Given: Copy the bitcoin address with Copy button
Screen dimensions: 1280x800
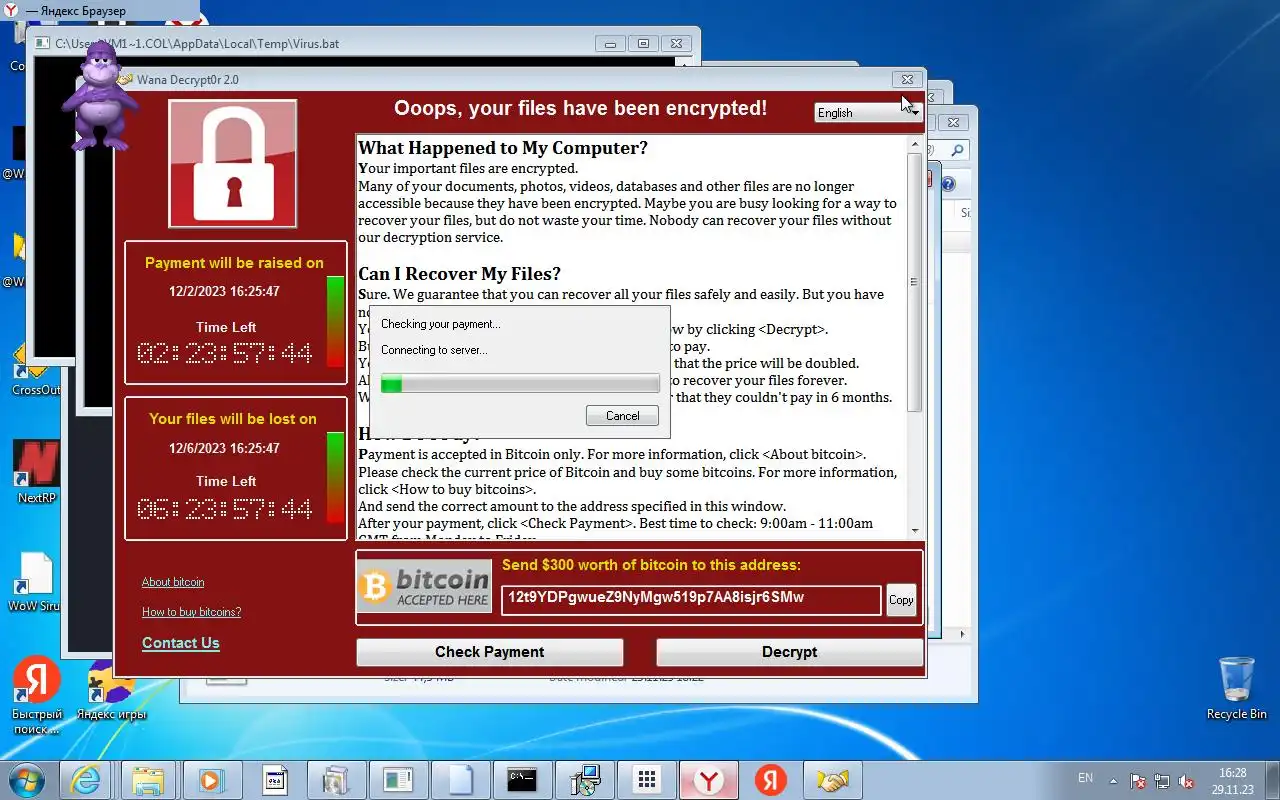Looking at the screenshot, I should pyautogui.click(x=901, y=600).
